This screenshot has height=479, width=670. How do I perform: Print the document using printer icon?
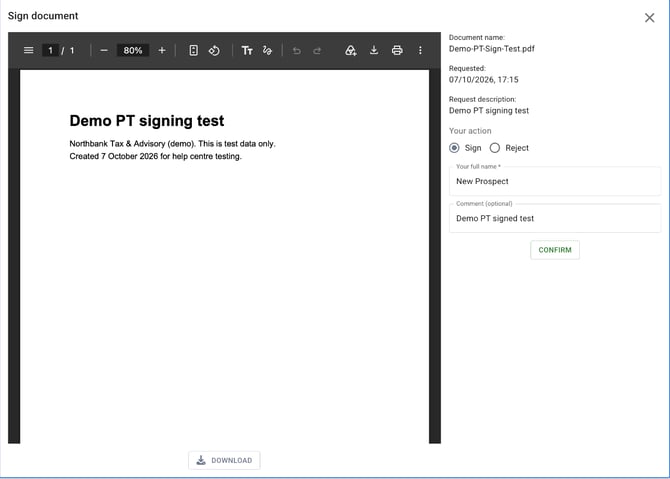pyautogui.click(x=397, y=50)
